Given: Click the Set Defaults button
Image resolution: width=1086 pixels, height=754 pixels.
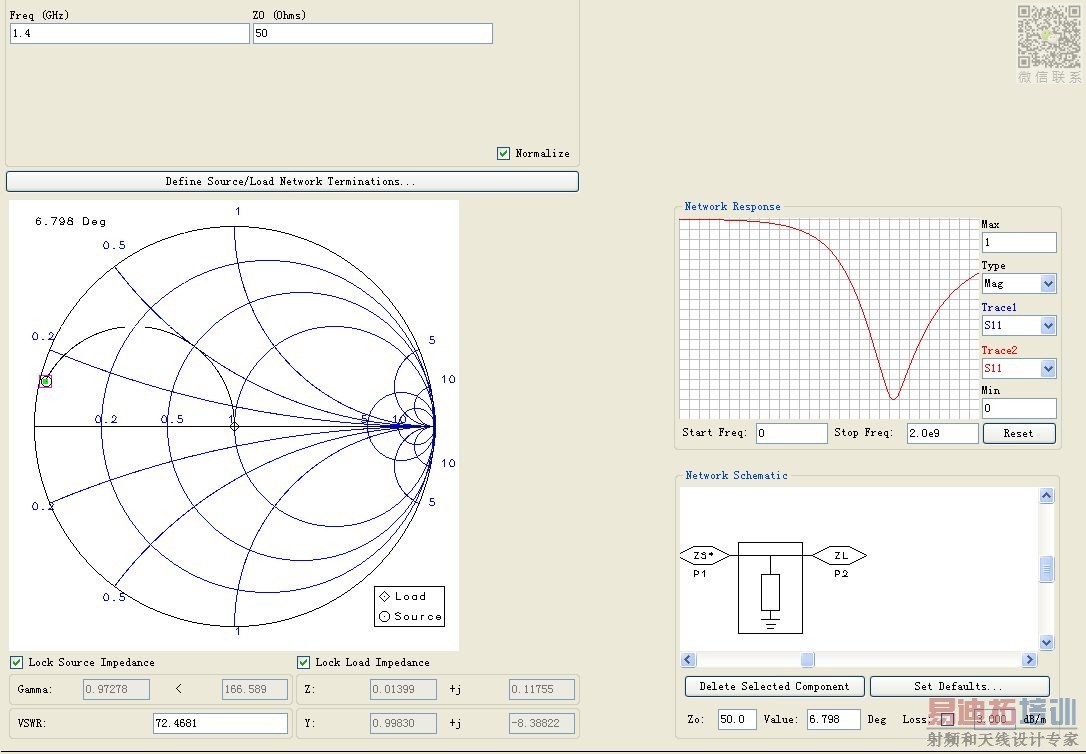Looking at the screenshot, I should [x=958, y=687].
